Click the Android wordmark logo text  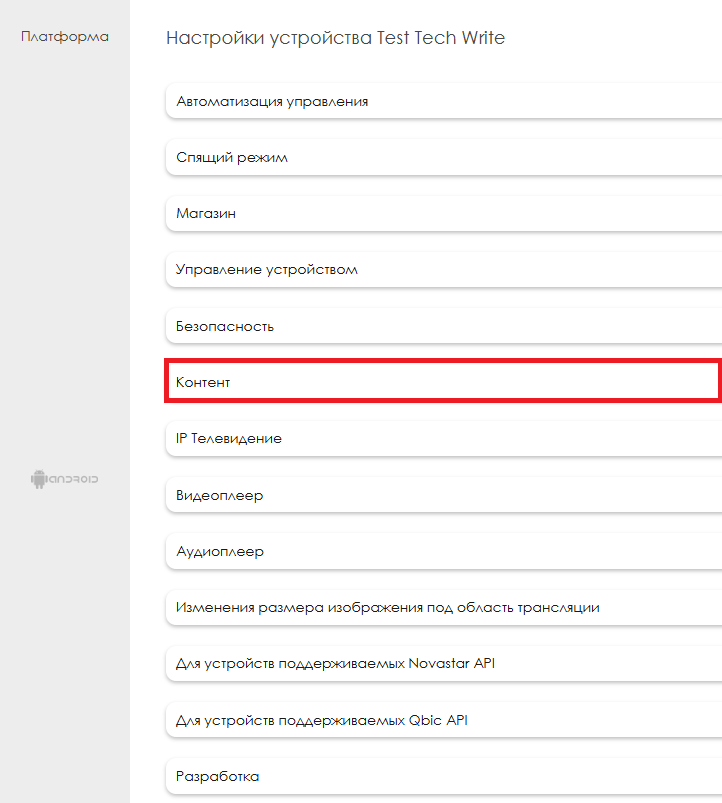click(x=74, y=479)
